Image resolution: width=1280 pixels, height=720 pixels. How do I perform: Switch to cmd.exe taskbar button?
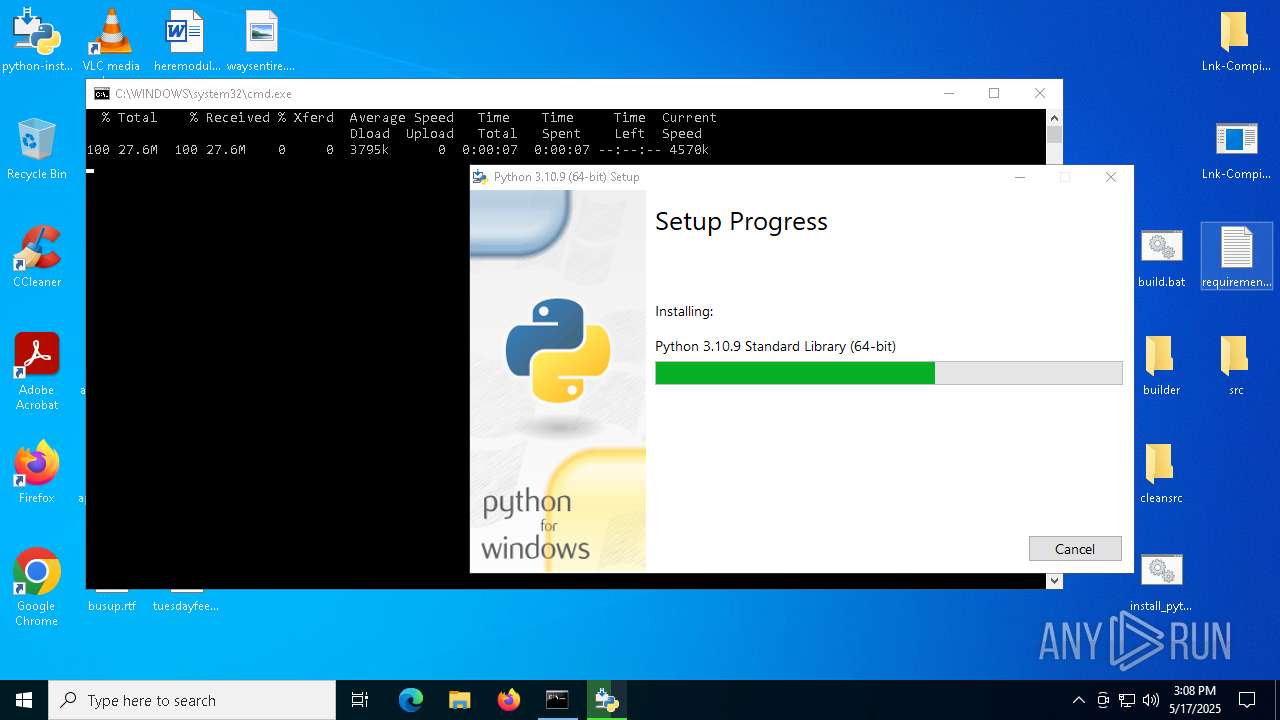pyautogui.click(x=557, y=700)
